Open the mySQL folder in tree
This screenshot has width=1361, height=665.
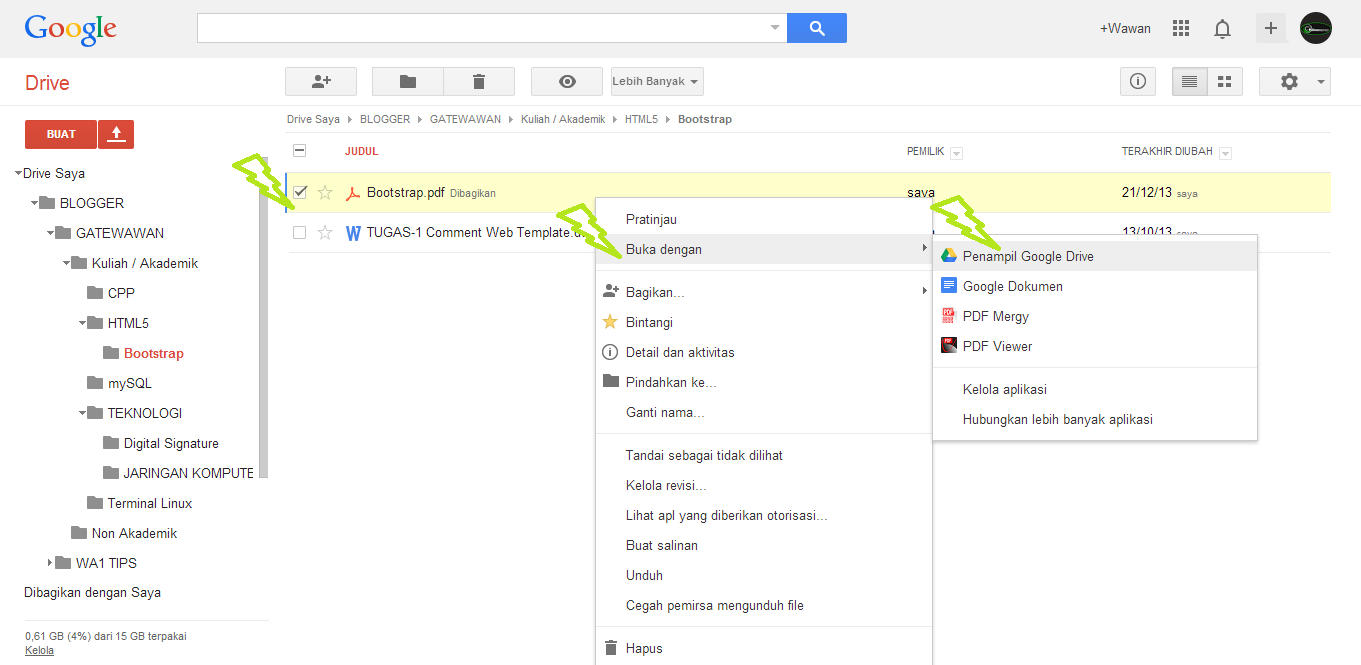click(130, 383)
